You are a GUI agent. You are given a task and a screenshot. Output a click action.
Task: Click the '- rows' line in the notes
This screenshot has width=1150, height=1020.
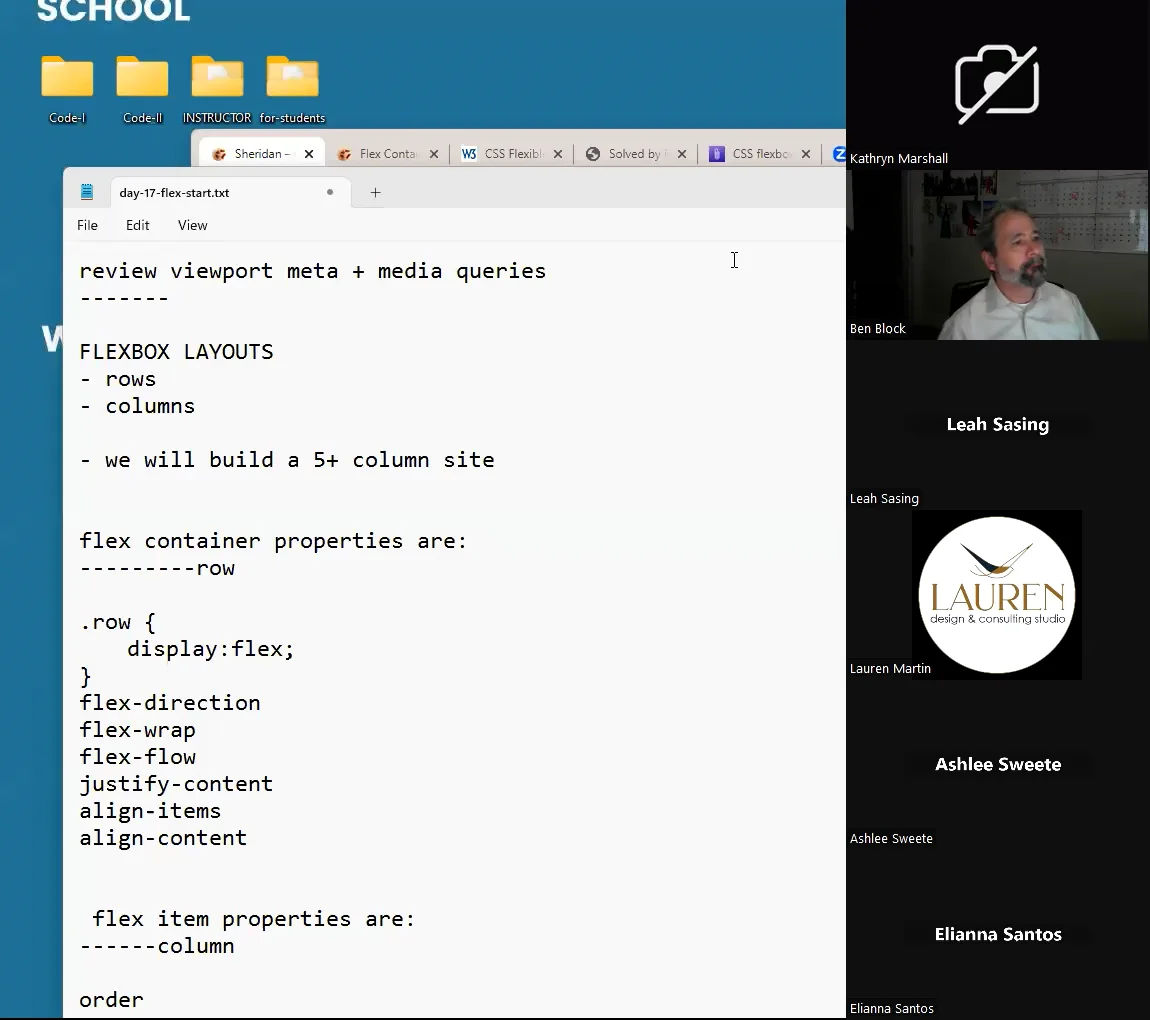point(117,379)
